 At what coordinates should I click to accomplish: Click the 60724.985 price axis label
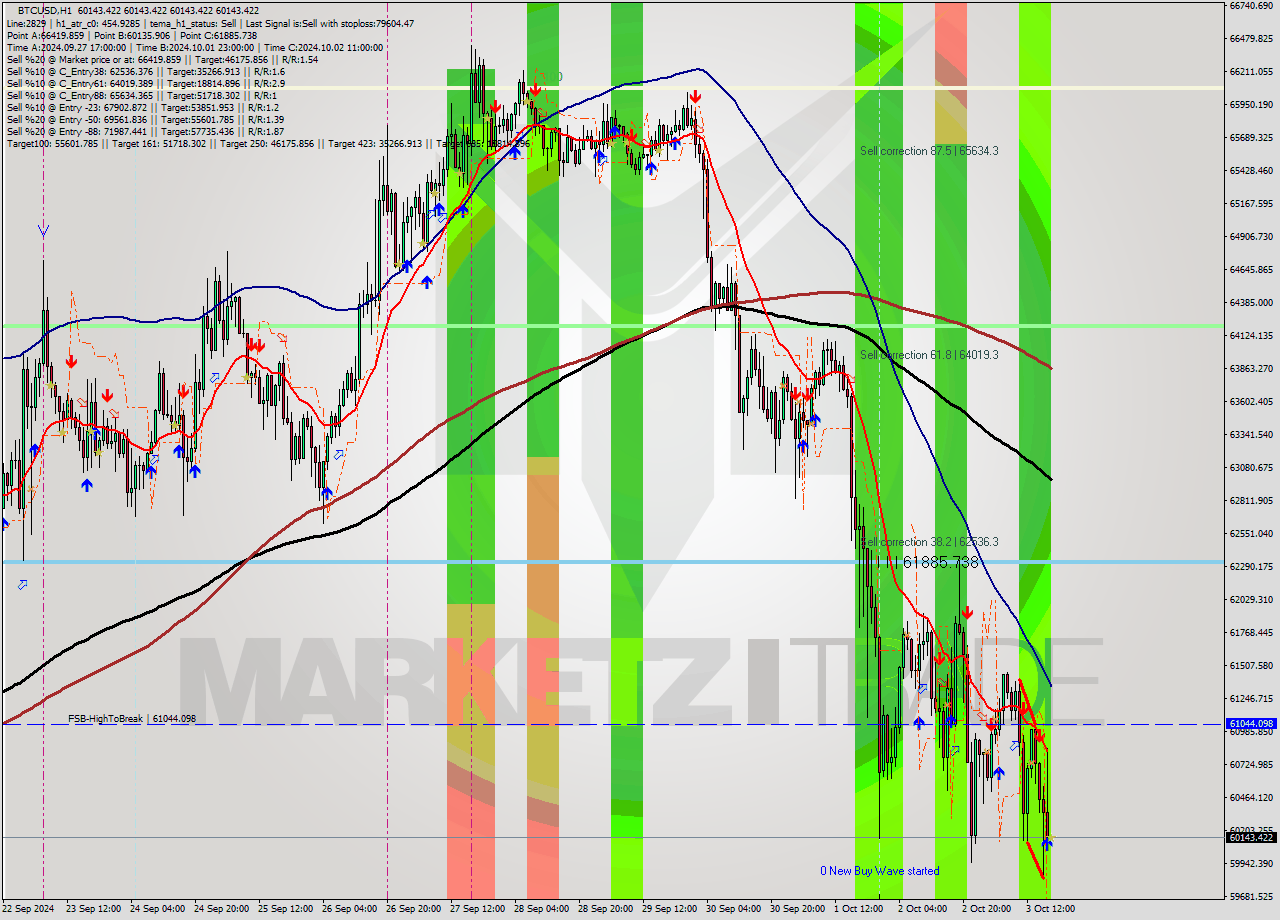pyautogui.click(x=1251, y=764)
